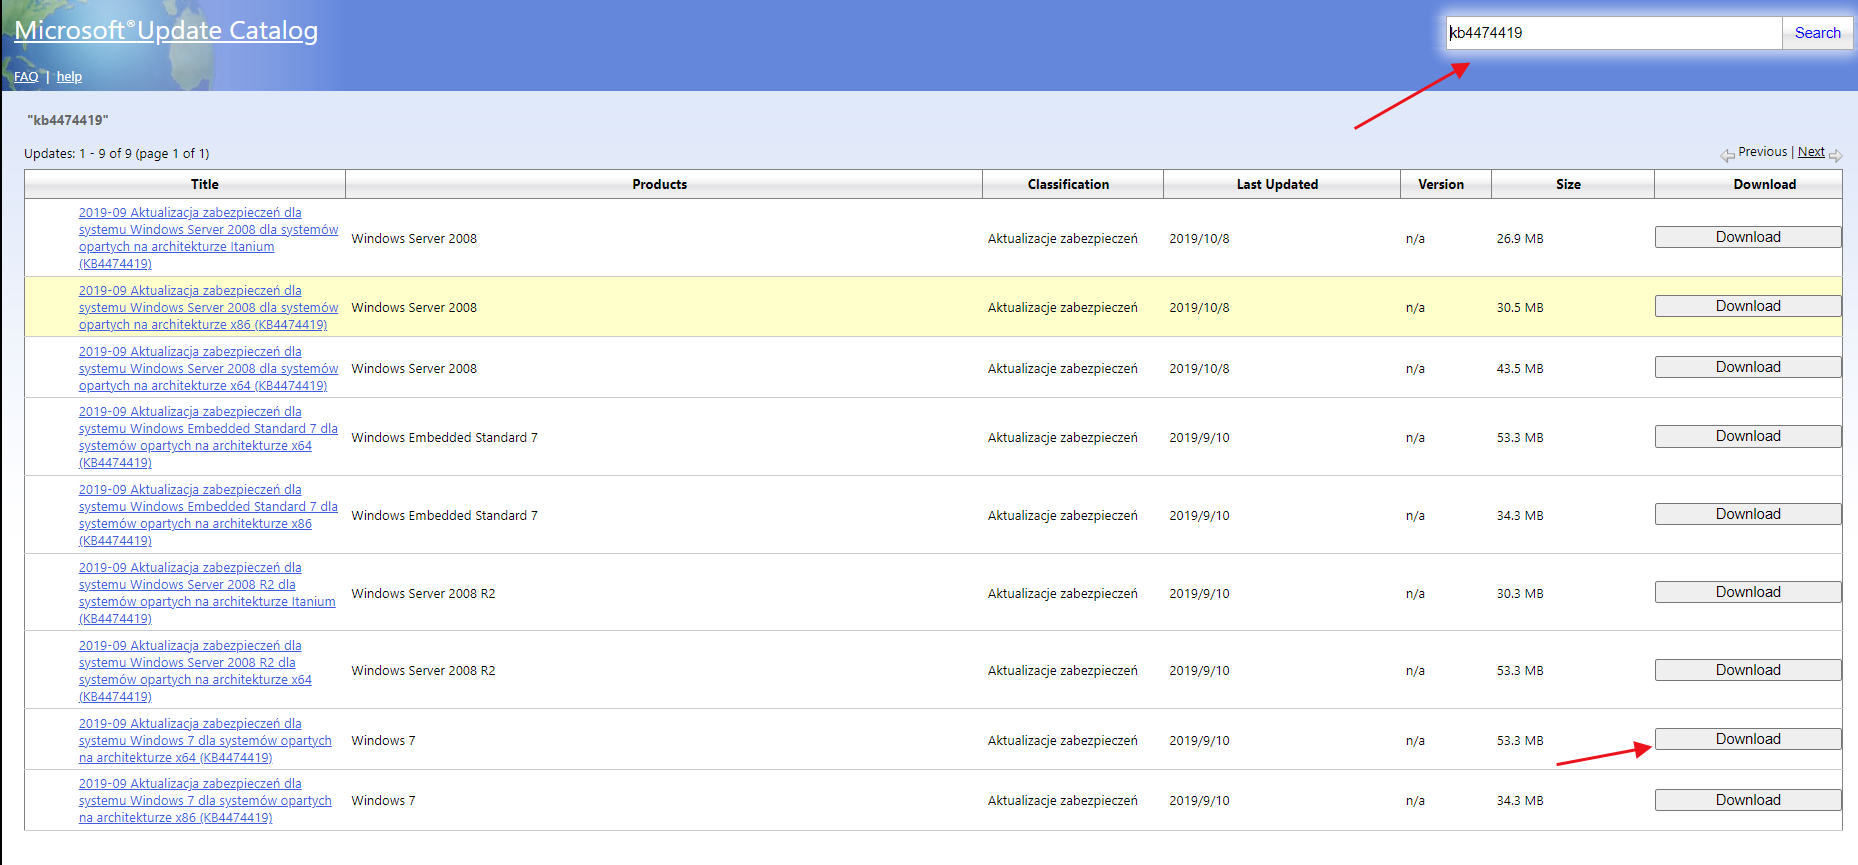Open the help link in header
1858x865 pixels.
coord(69,77)
